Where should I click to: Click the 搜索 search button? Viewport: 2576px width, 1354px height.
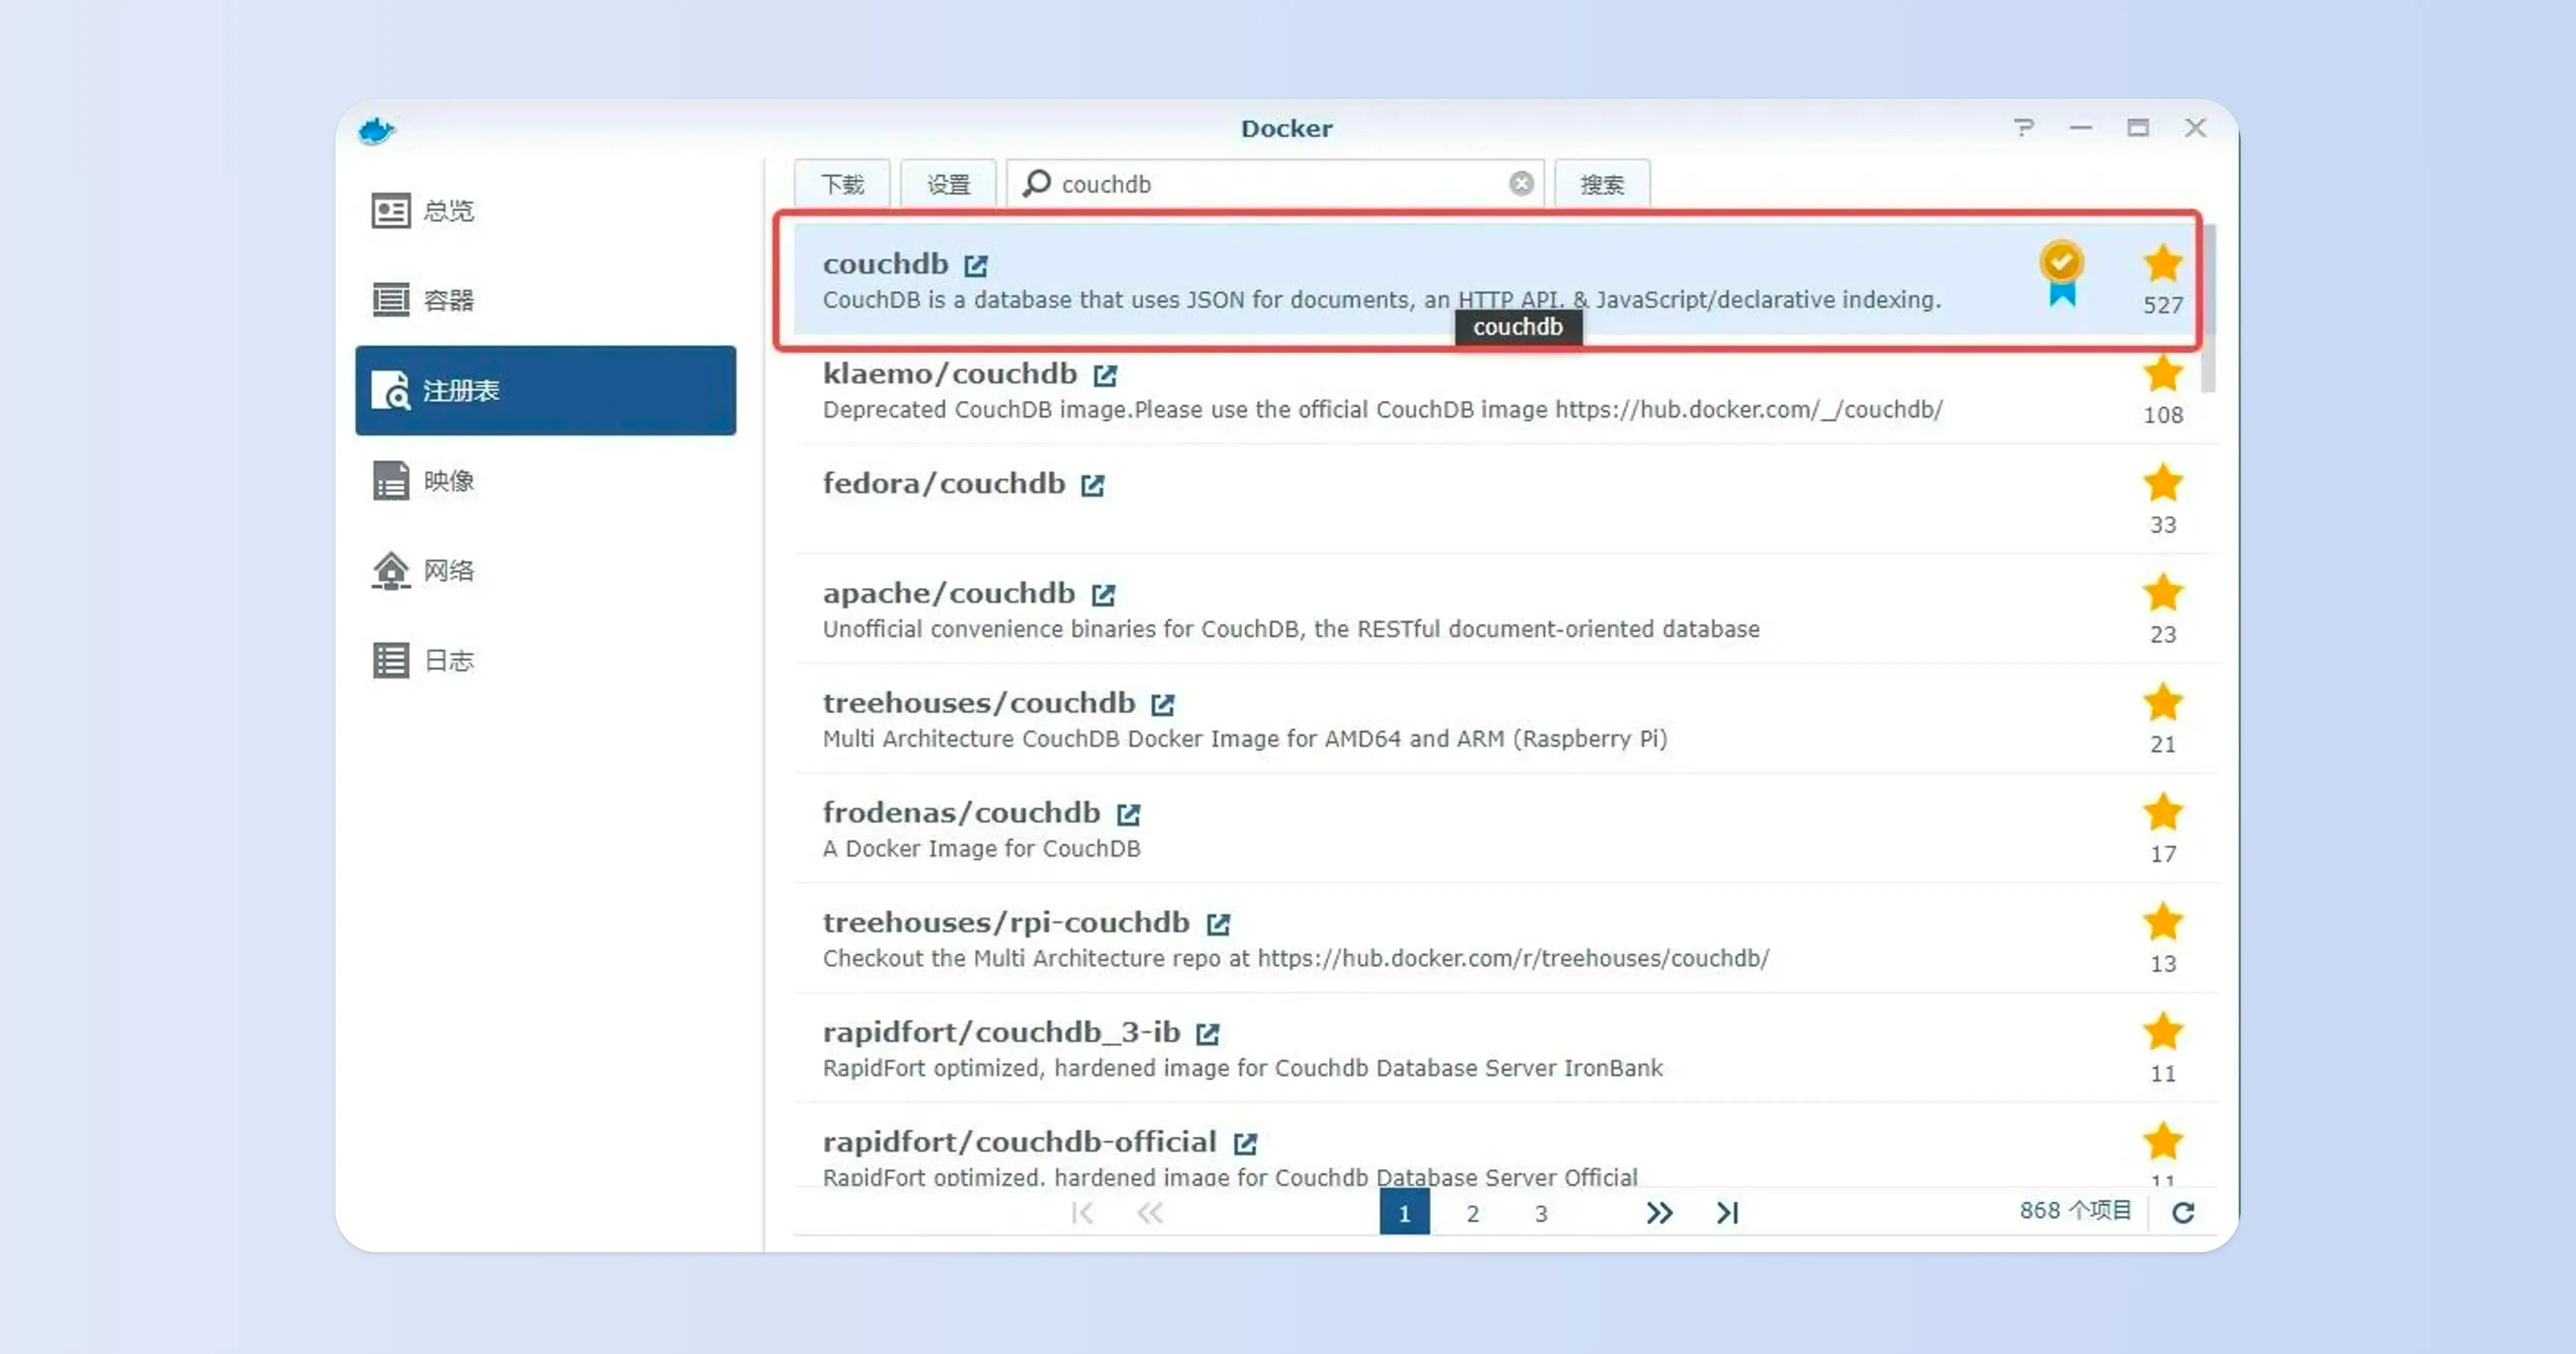[x=1602, y=184]
